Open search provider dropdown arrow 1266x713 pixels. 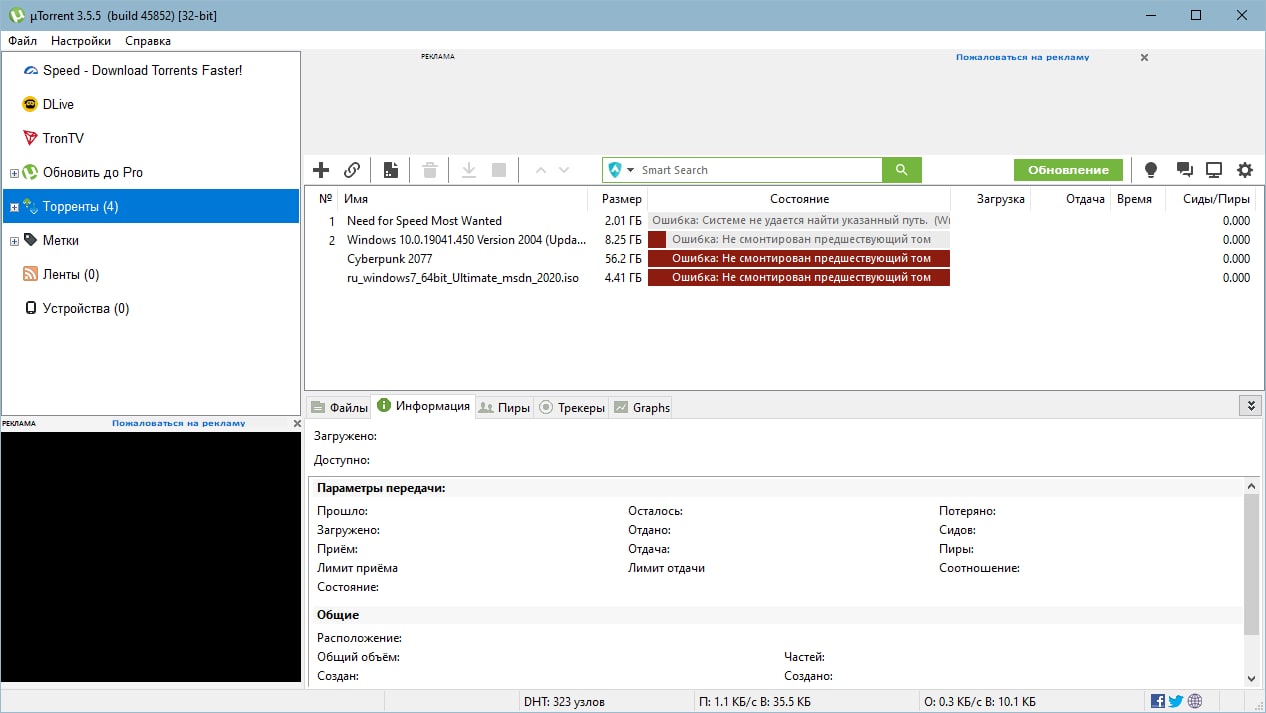(x=631, y=170)
